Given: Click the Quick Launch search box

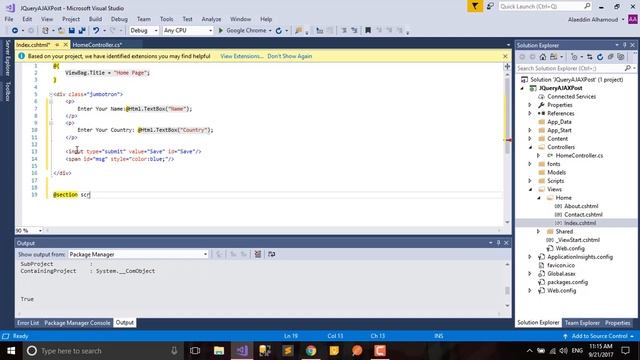Looking at the screenshot, I should click(545, 6).
